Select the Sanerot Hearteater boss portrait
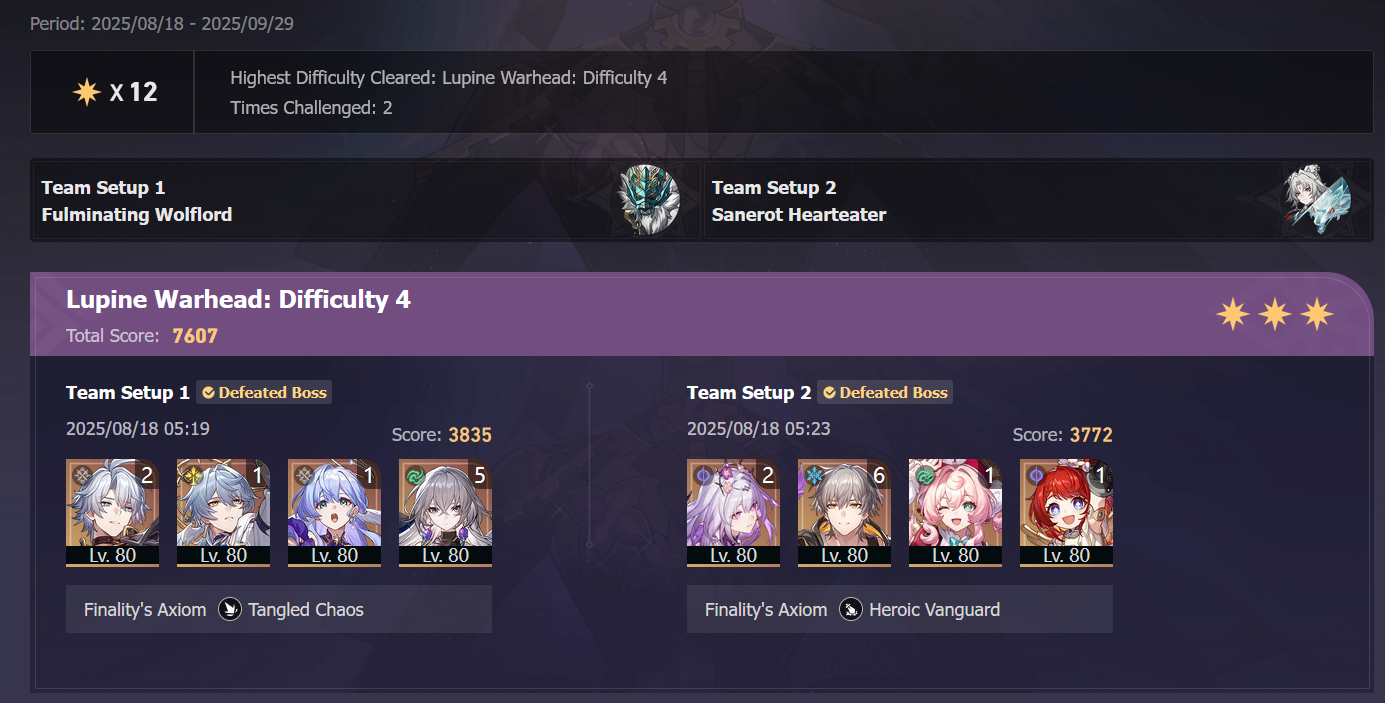The image size is (1385, 703). pos(1316,200)
